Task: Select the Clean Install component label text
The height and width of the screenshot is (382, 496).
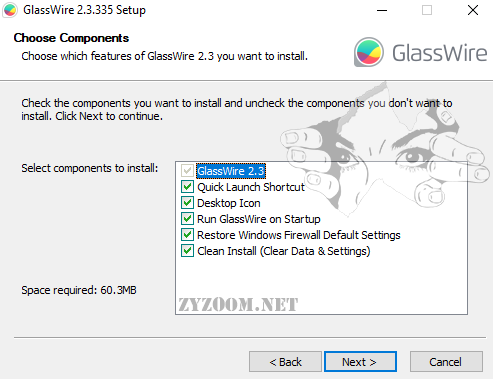Action: pyautogui.click(x=284, y=251)
